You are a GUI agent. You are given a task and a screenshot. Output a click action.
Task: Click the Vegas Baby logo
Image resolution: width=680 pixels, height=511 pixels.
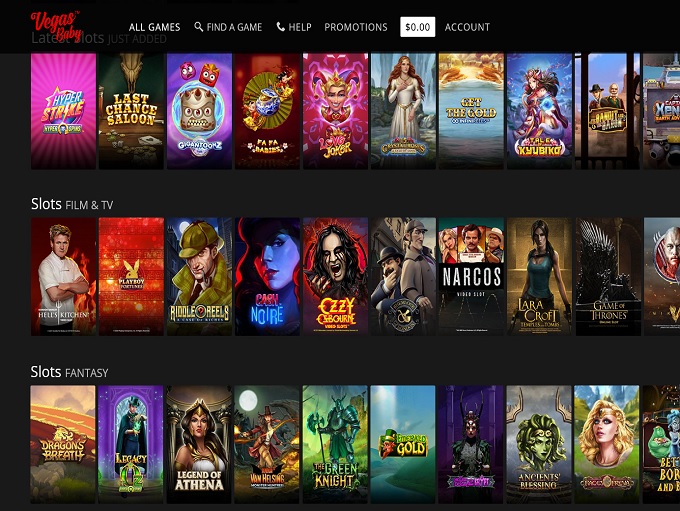(x=56, y=26)
